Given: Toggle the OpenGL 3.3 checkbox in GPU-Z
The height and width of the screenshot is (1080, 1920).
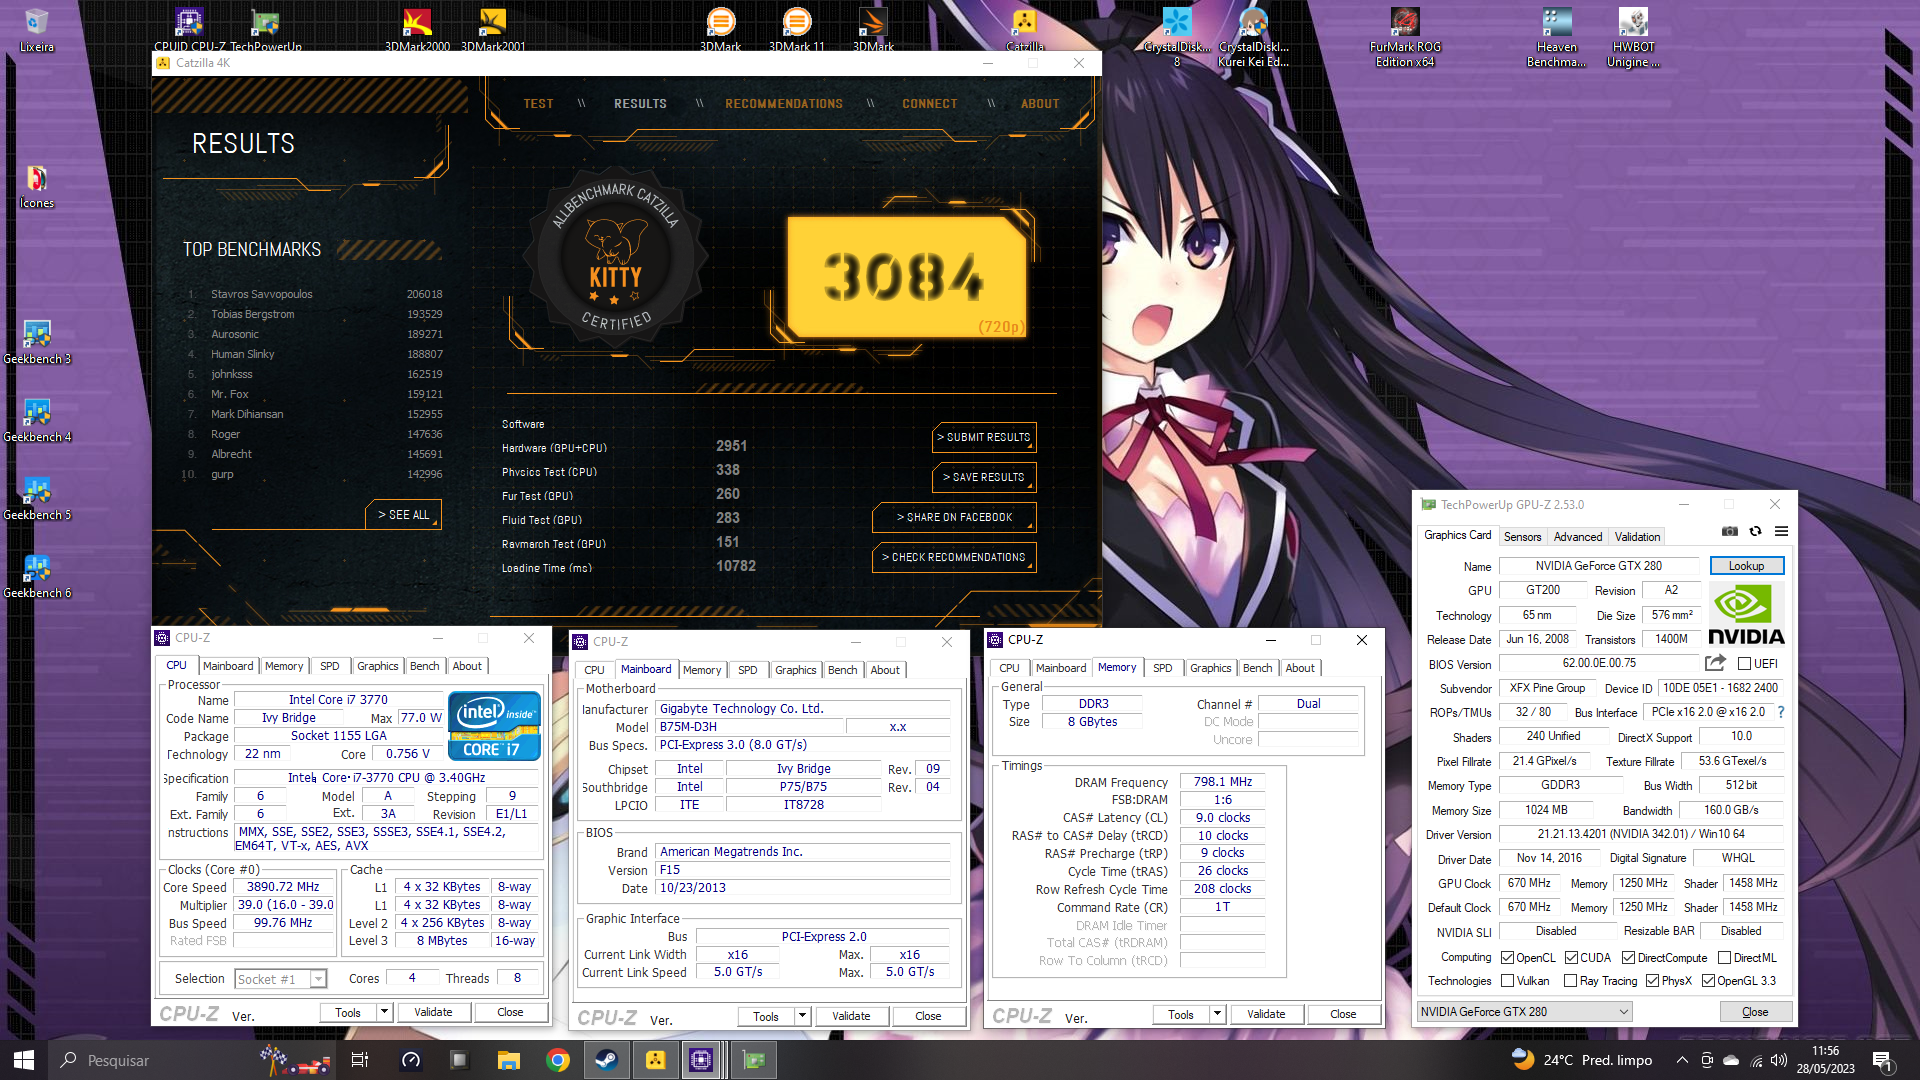Looking at the screenshot, I should pyautogui.click(x=1708, y=981).
